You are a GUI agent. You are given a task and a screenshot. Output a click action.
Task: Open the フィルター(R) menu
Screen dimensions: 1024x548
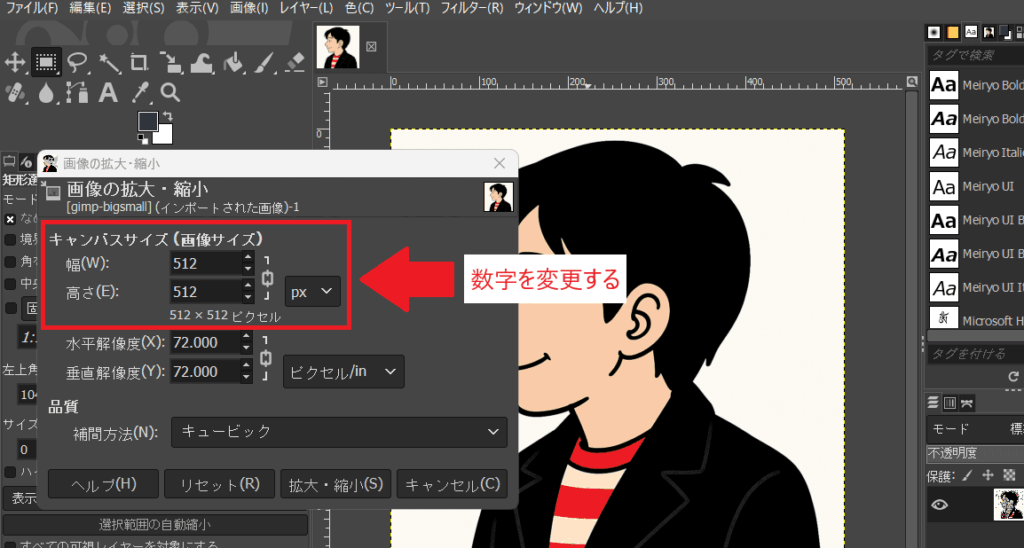click(472, 8)
